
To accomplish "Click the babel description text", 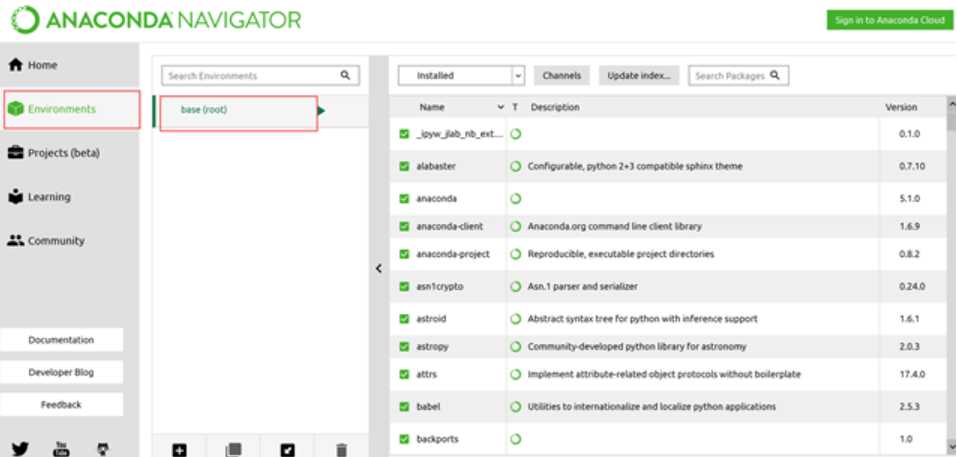I will [652, 406].
